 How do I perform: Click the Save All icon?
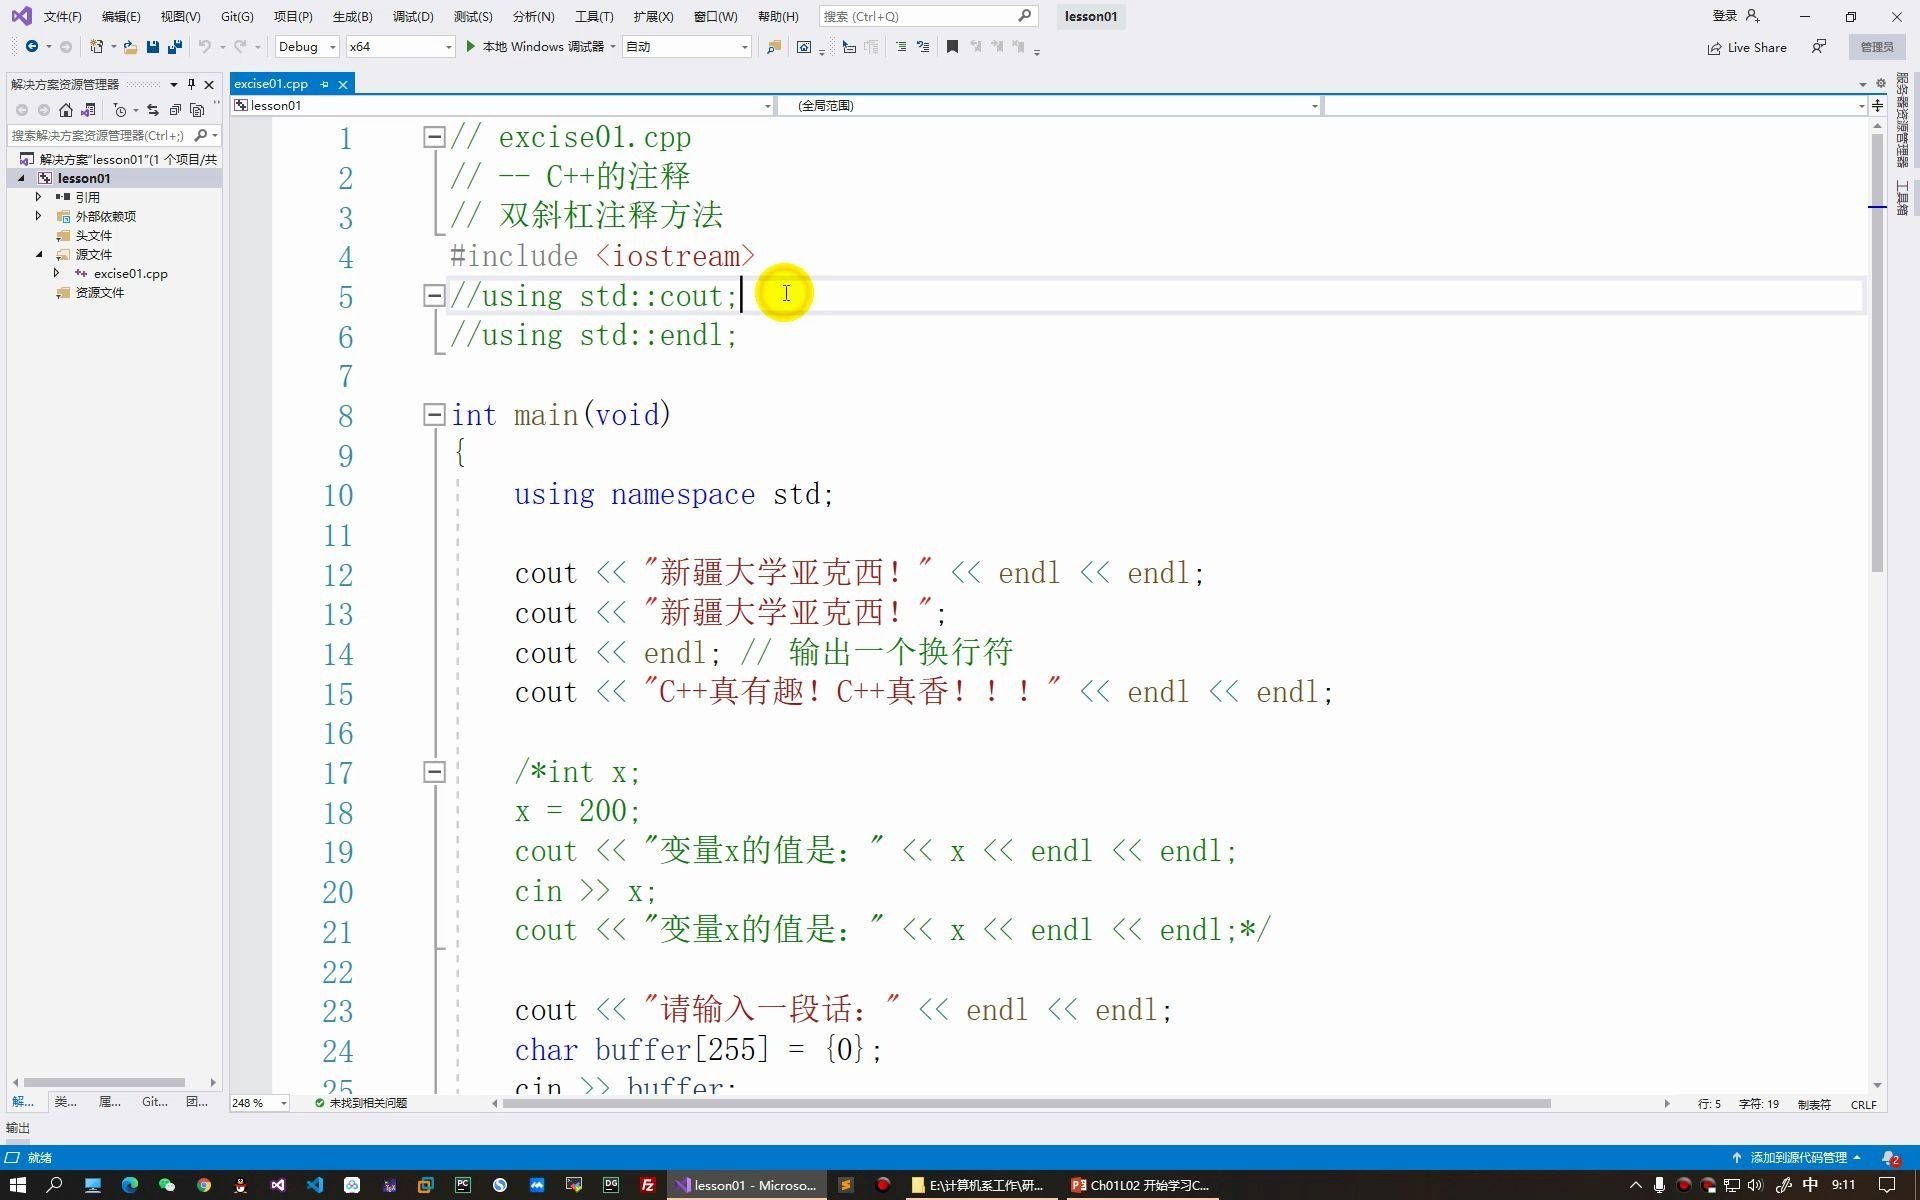click(174, 46)
